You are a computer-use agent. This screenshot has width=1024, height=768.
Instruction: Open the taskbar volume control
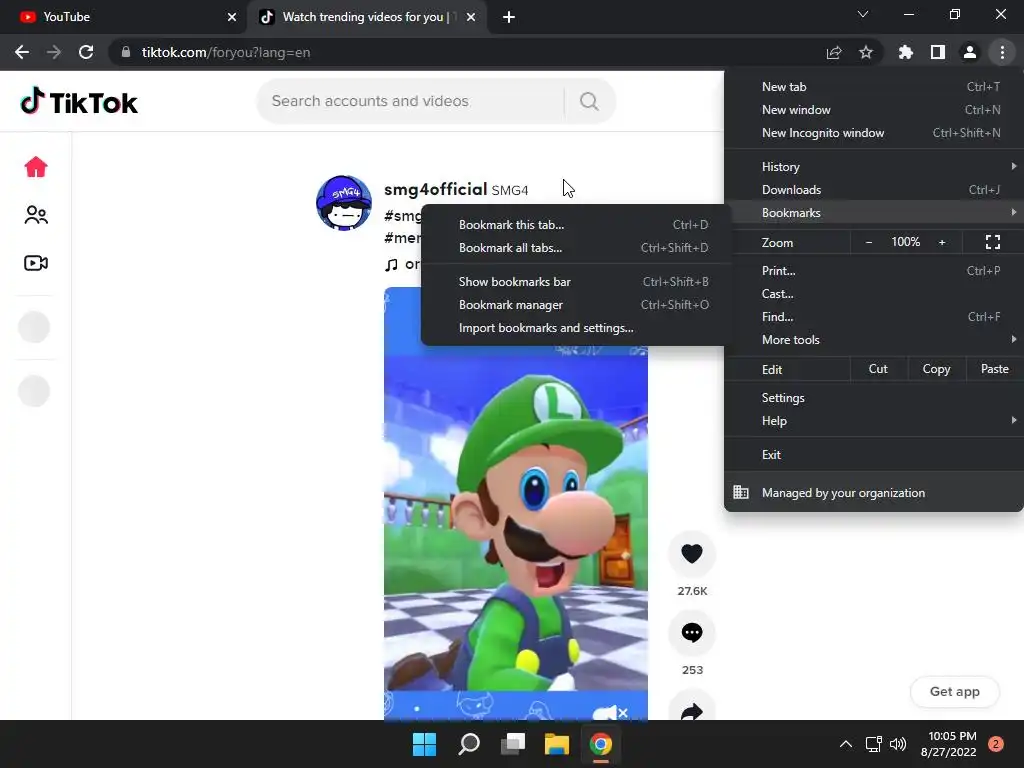tap(899, 744)
